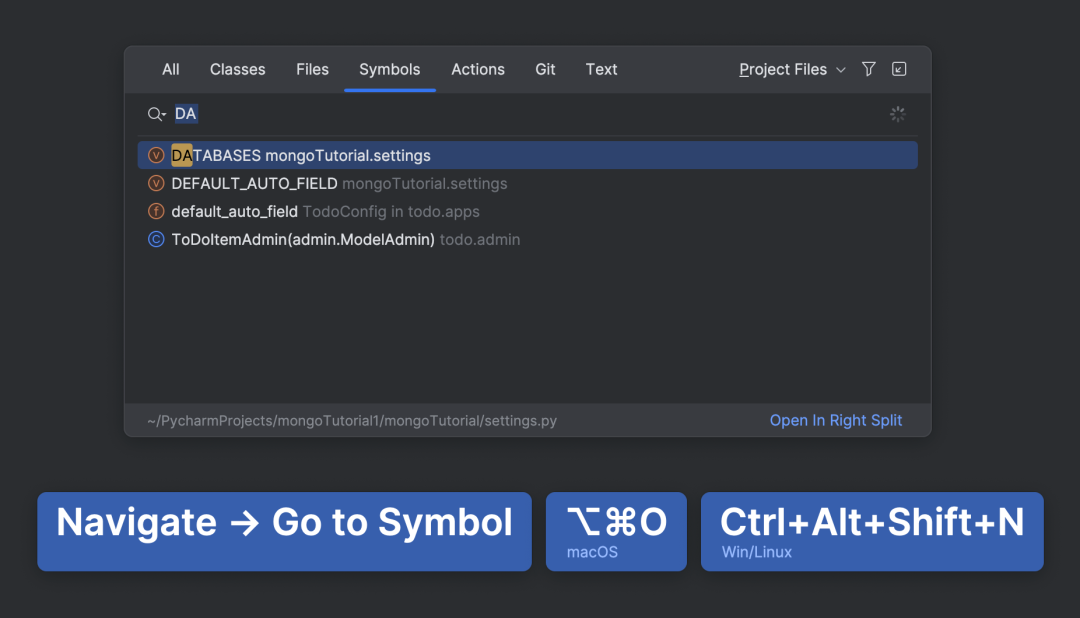1080x618 pixels.
Task: Select the ToDoItemAdmin(admin.ModelAdmin) result
Action: (x=528, y=240)
